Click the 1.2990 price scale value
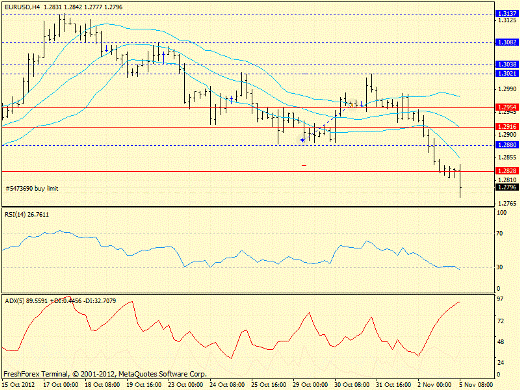Image resolution: width=520 pixels, height=390 pixels. [507, 89]
